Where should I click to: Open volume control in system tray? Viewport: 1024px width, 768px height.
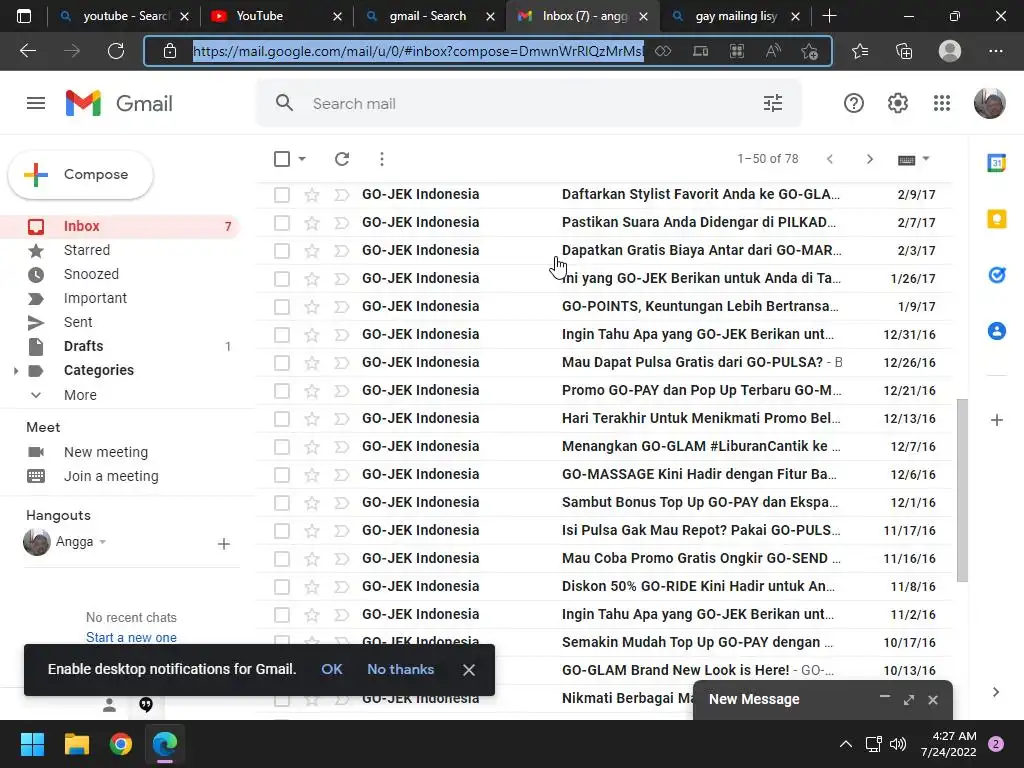[x=898, y=744]
